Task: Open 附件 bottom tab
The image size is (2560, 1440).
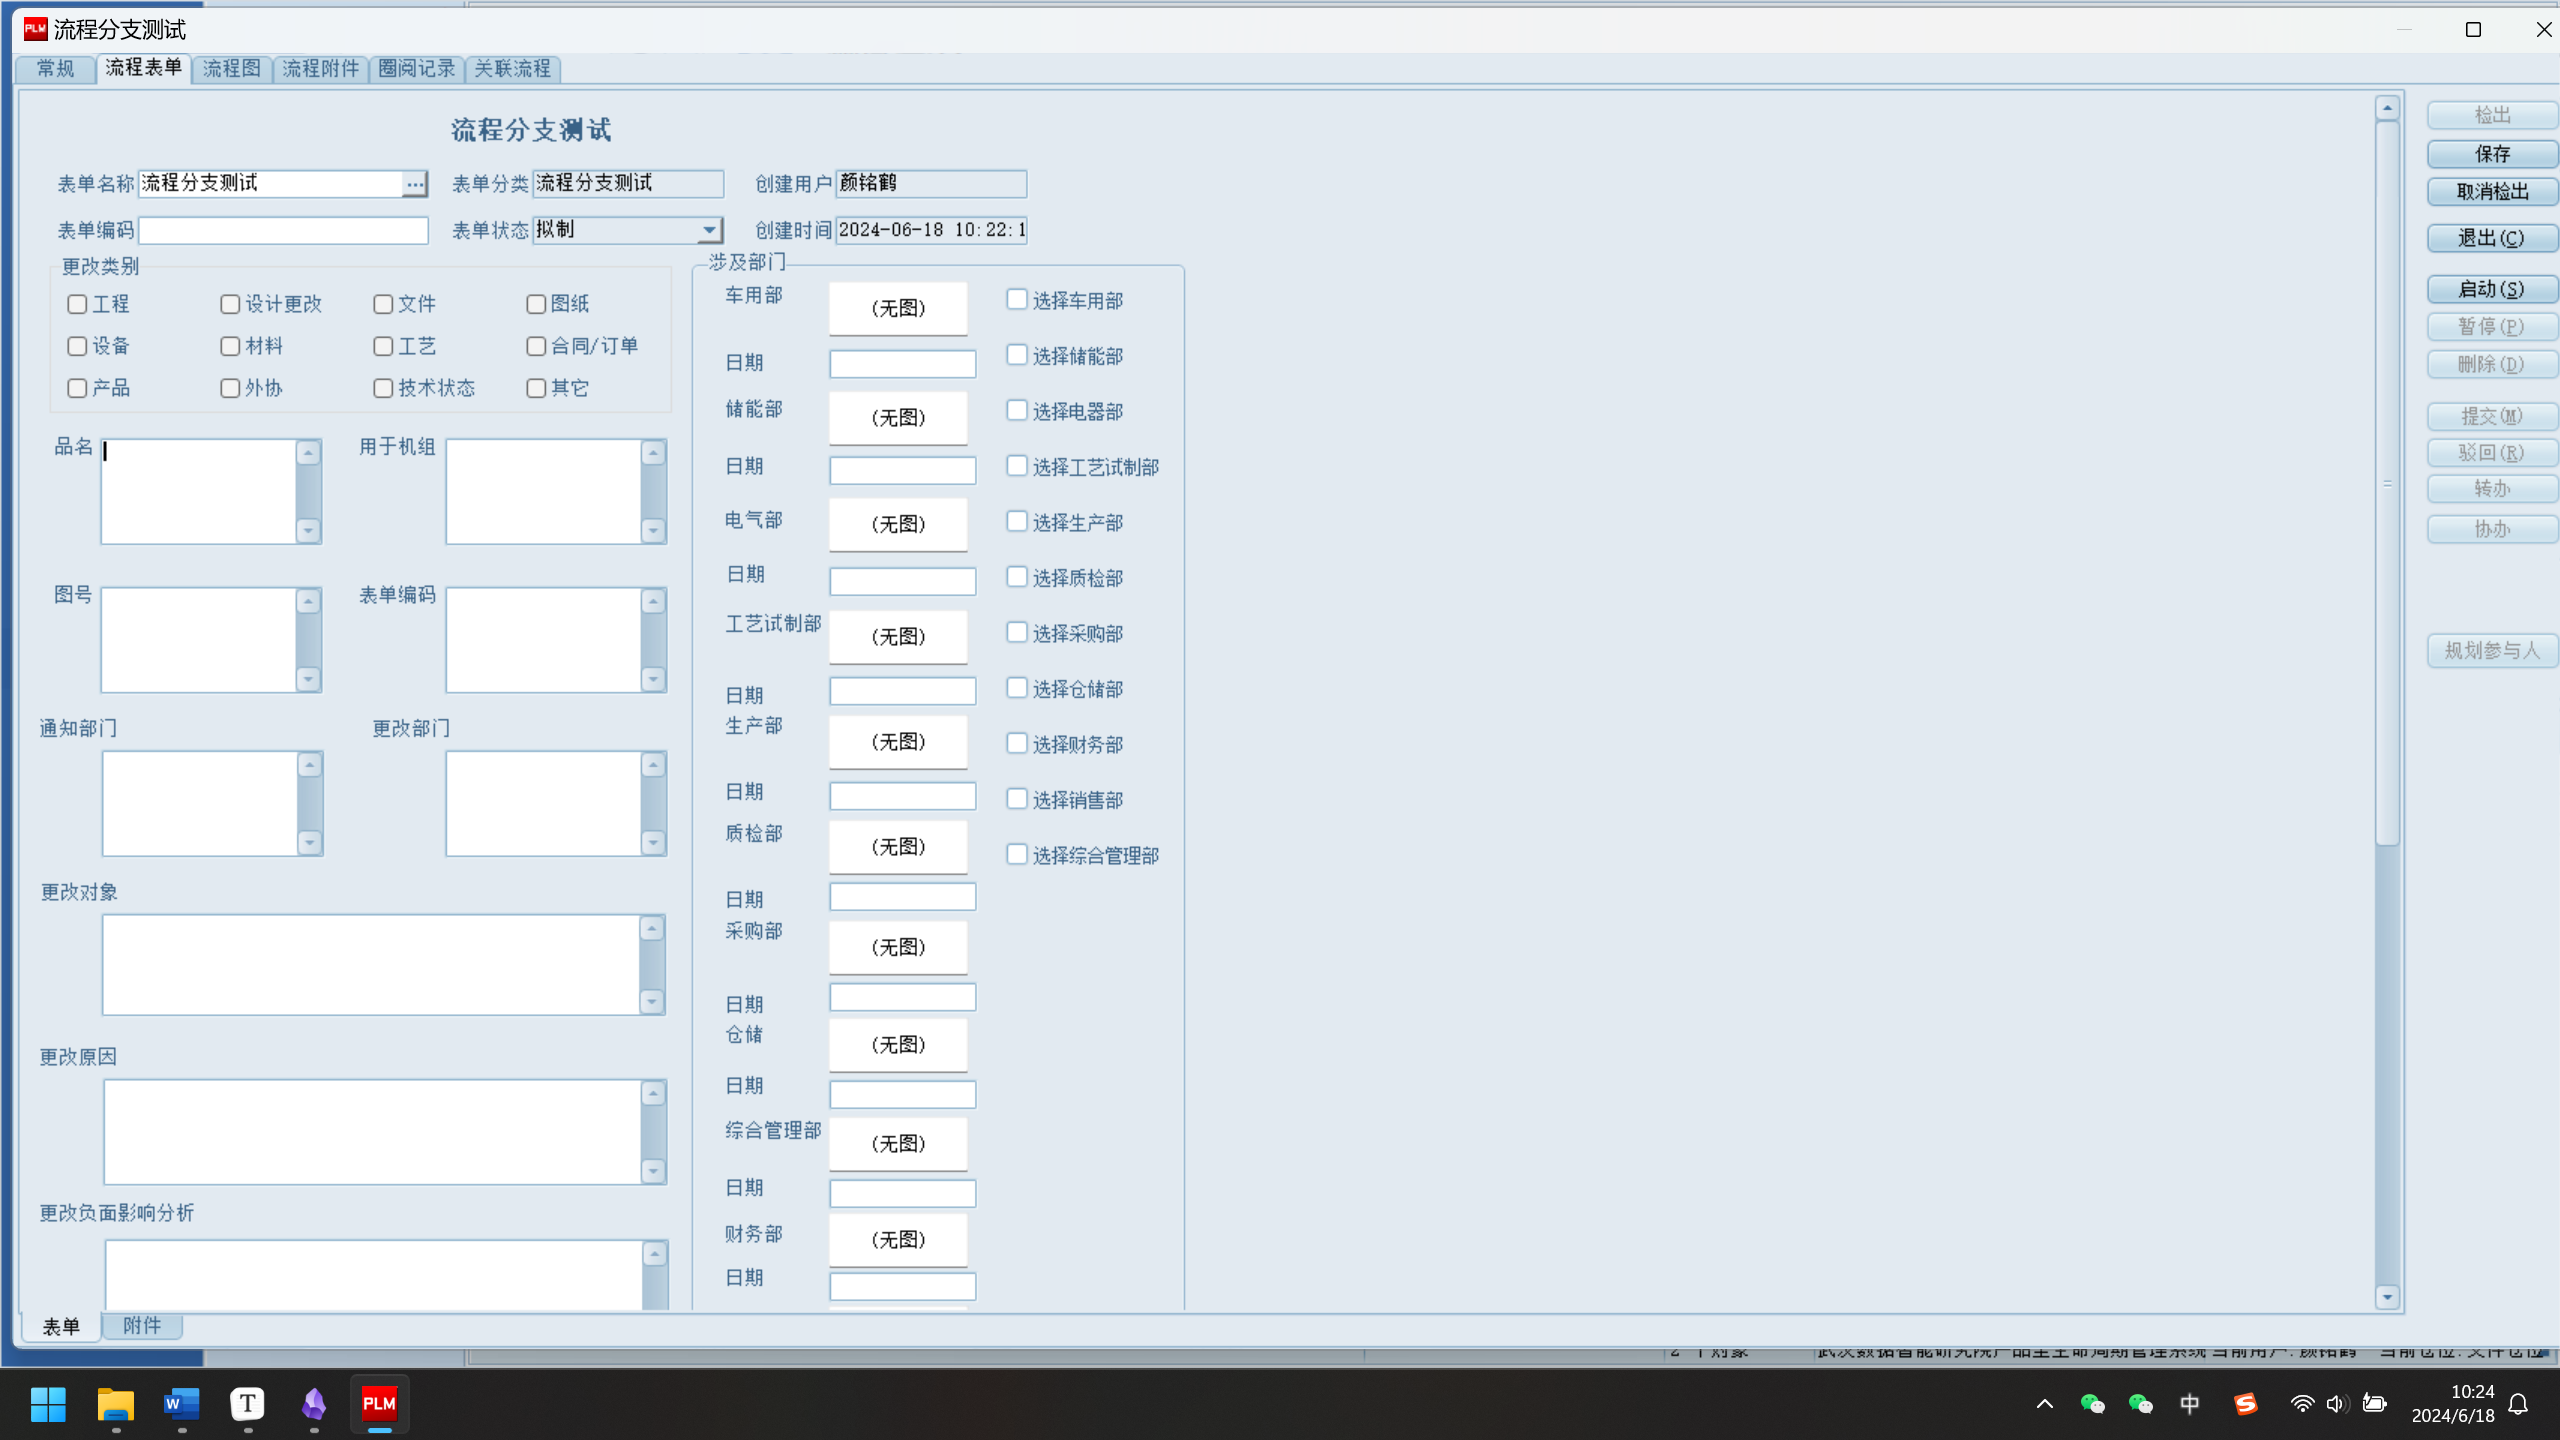Action: [142, 1326]
